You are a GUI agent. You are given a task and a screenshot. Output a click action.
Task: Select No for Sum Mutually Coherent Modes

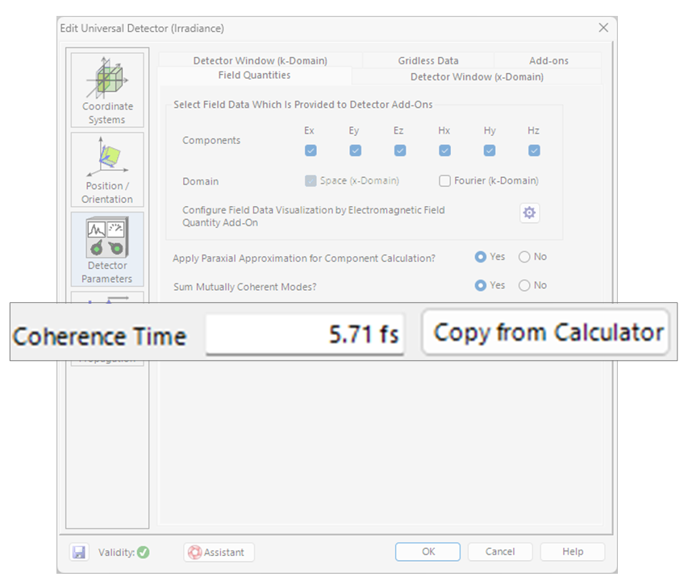[x=524, y=286]
